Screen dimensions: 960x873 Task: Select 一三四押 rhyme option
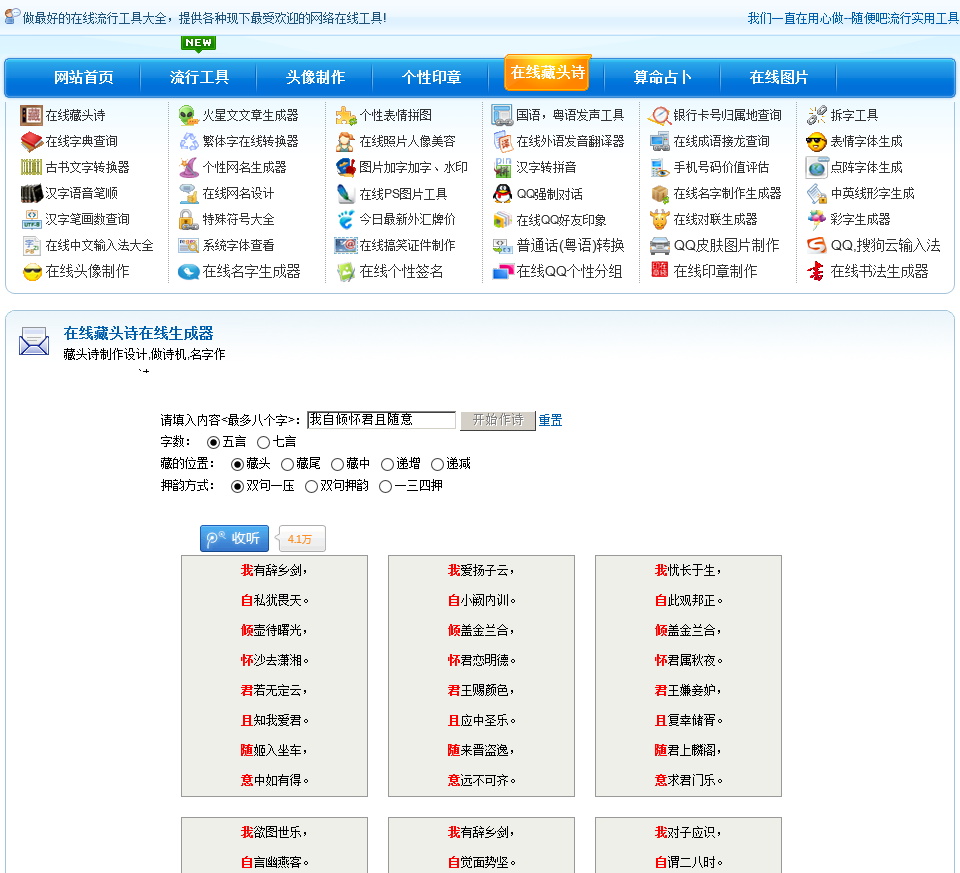pos(385,486)
